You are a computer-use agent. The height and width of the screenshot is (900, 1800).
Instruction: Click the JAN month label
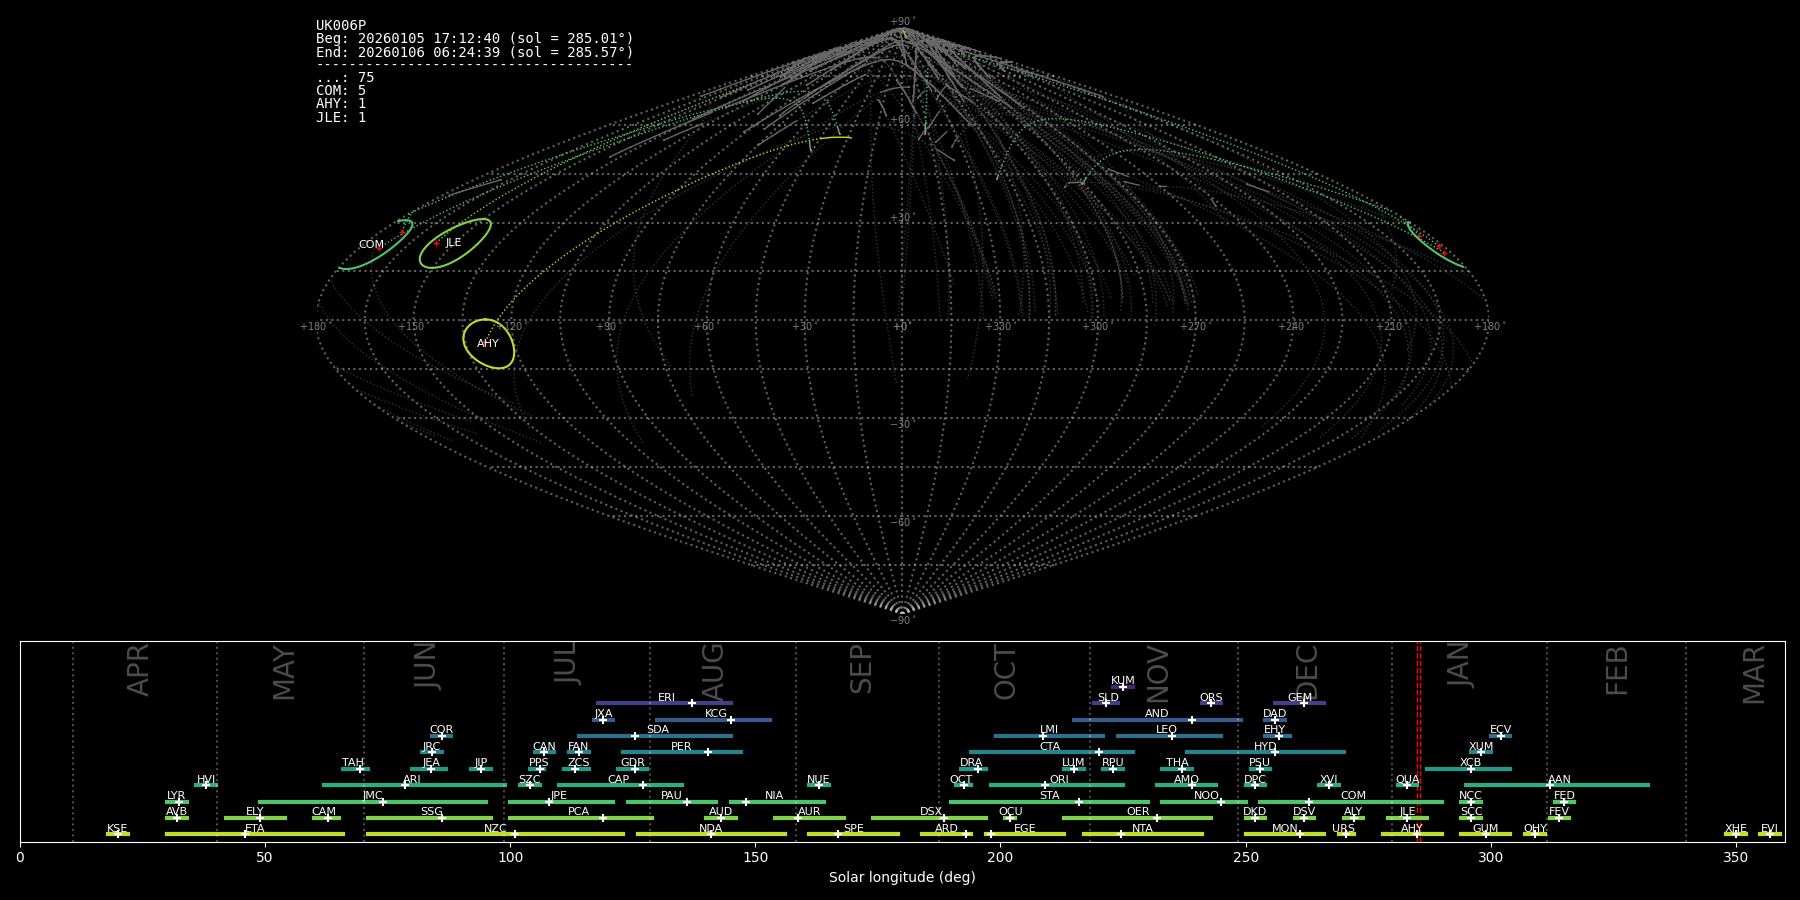1459,665
